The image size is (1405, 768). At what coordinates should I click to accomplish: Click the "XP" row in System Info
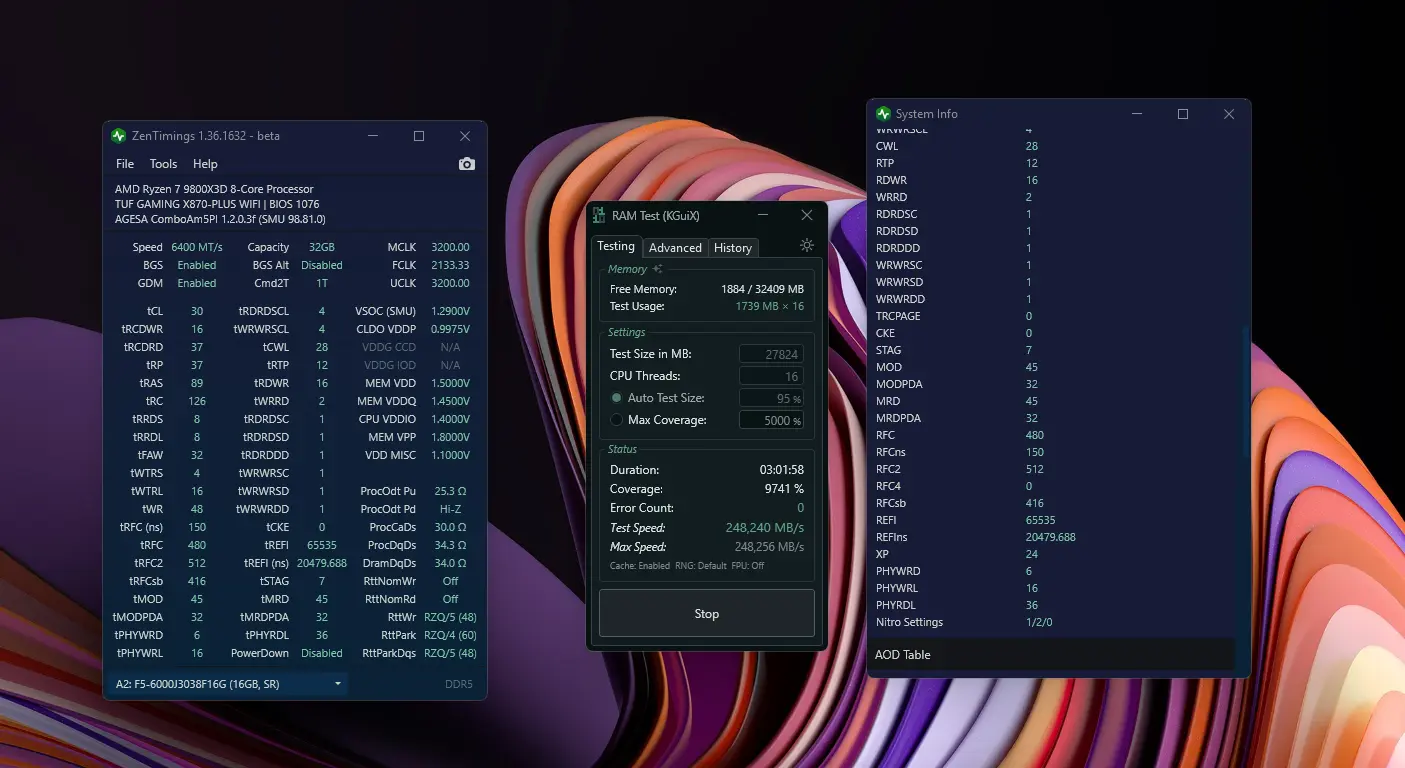[x=1051, y=554]
